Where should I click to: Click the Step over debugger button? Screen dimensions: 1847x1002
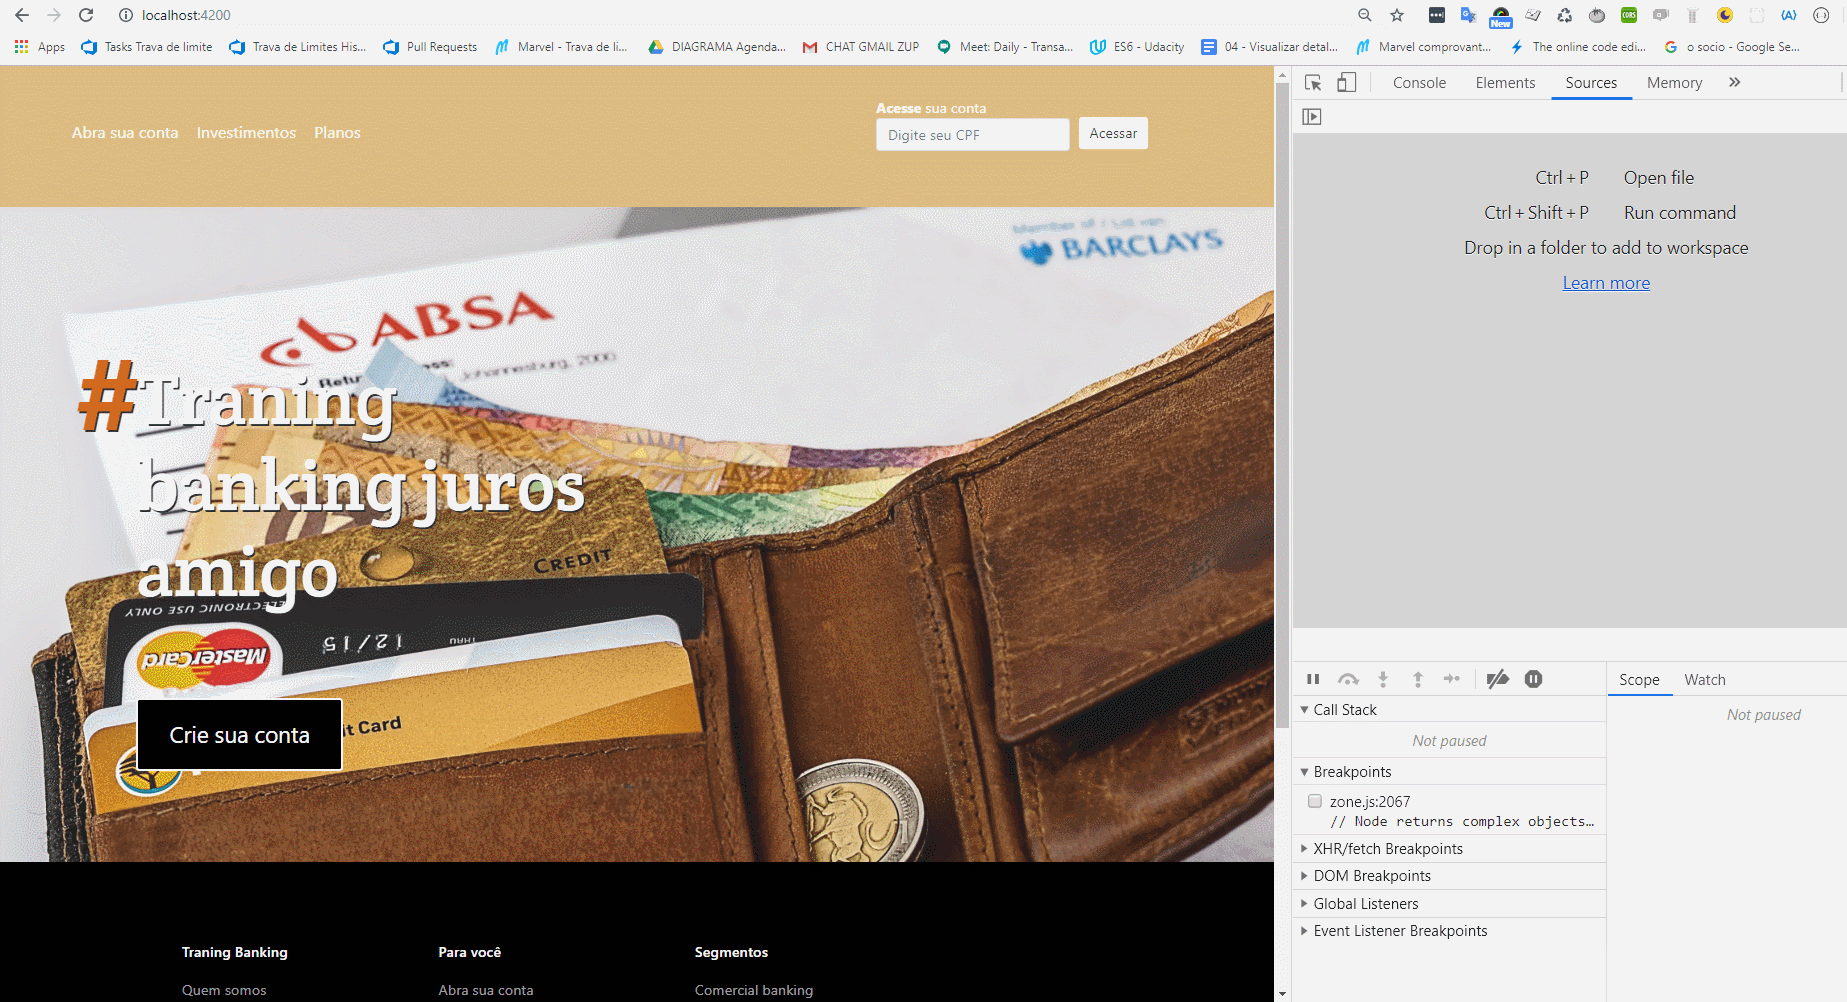coord(1348,679)
